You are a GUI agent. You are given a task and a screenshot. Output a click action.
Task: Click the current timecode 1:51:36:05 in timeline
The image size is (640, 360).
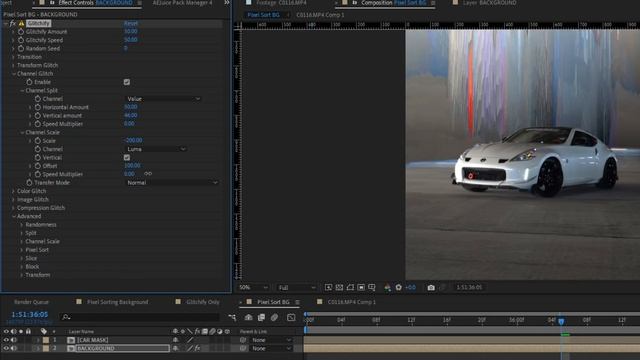[x=29, y=314]
